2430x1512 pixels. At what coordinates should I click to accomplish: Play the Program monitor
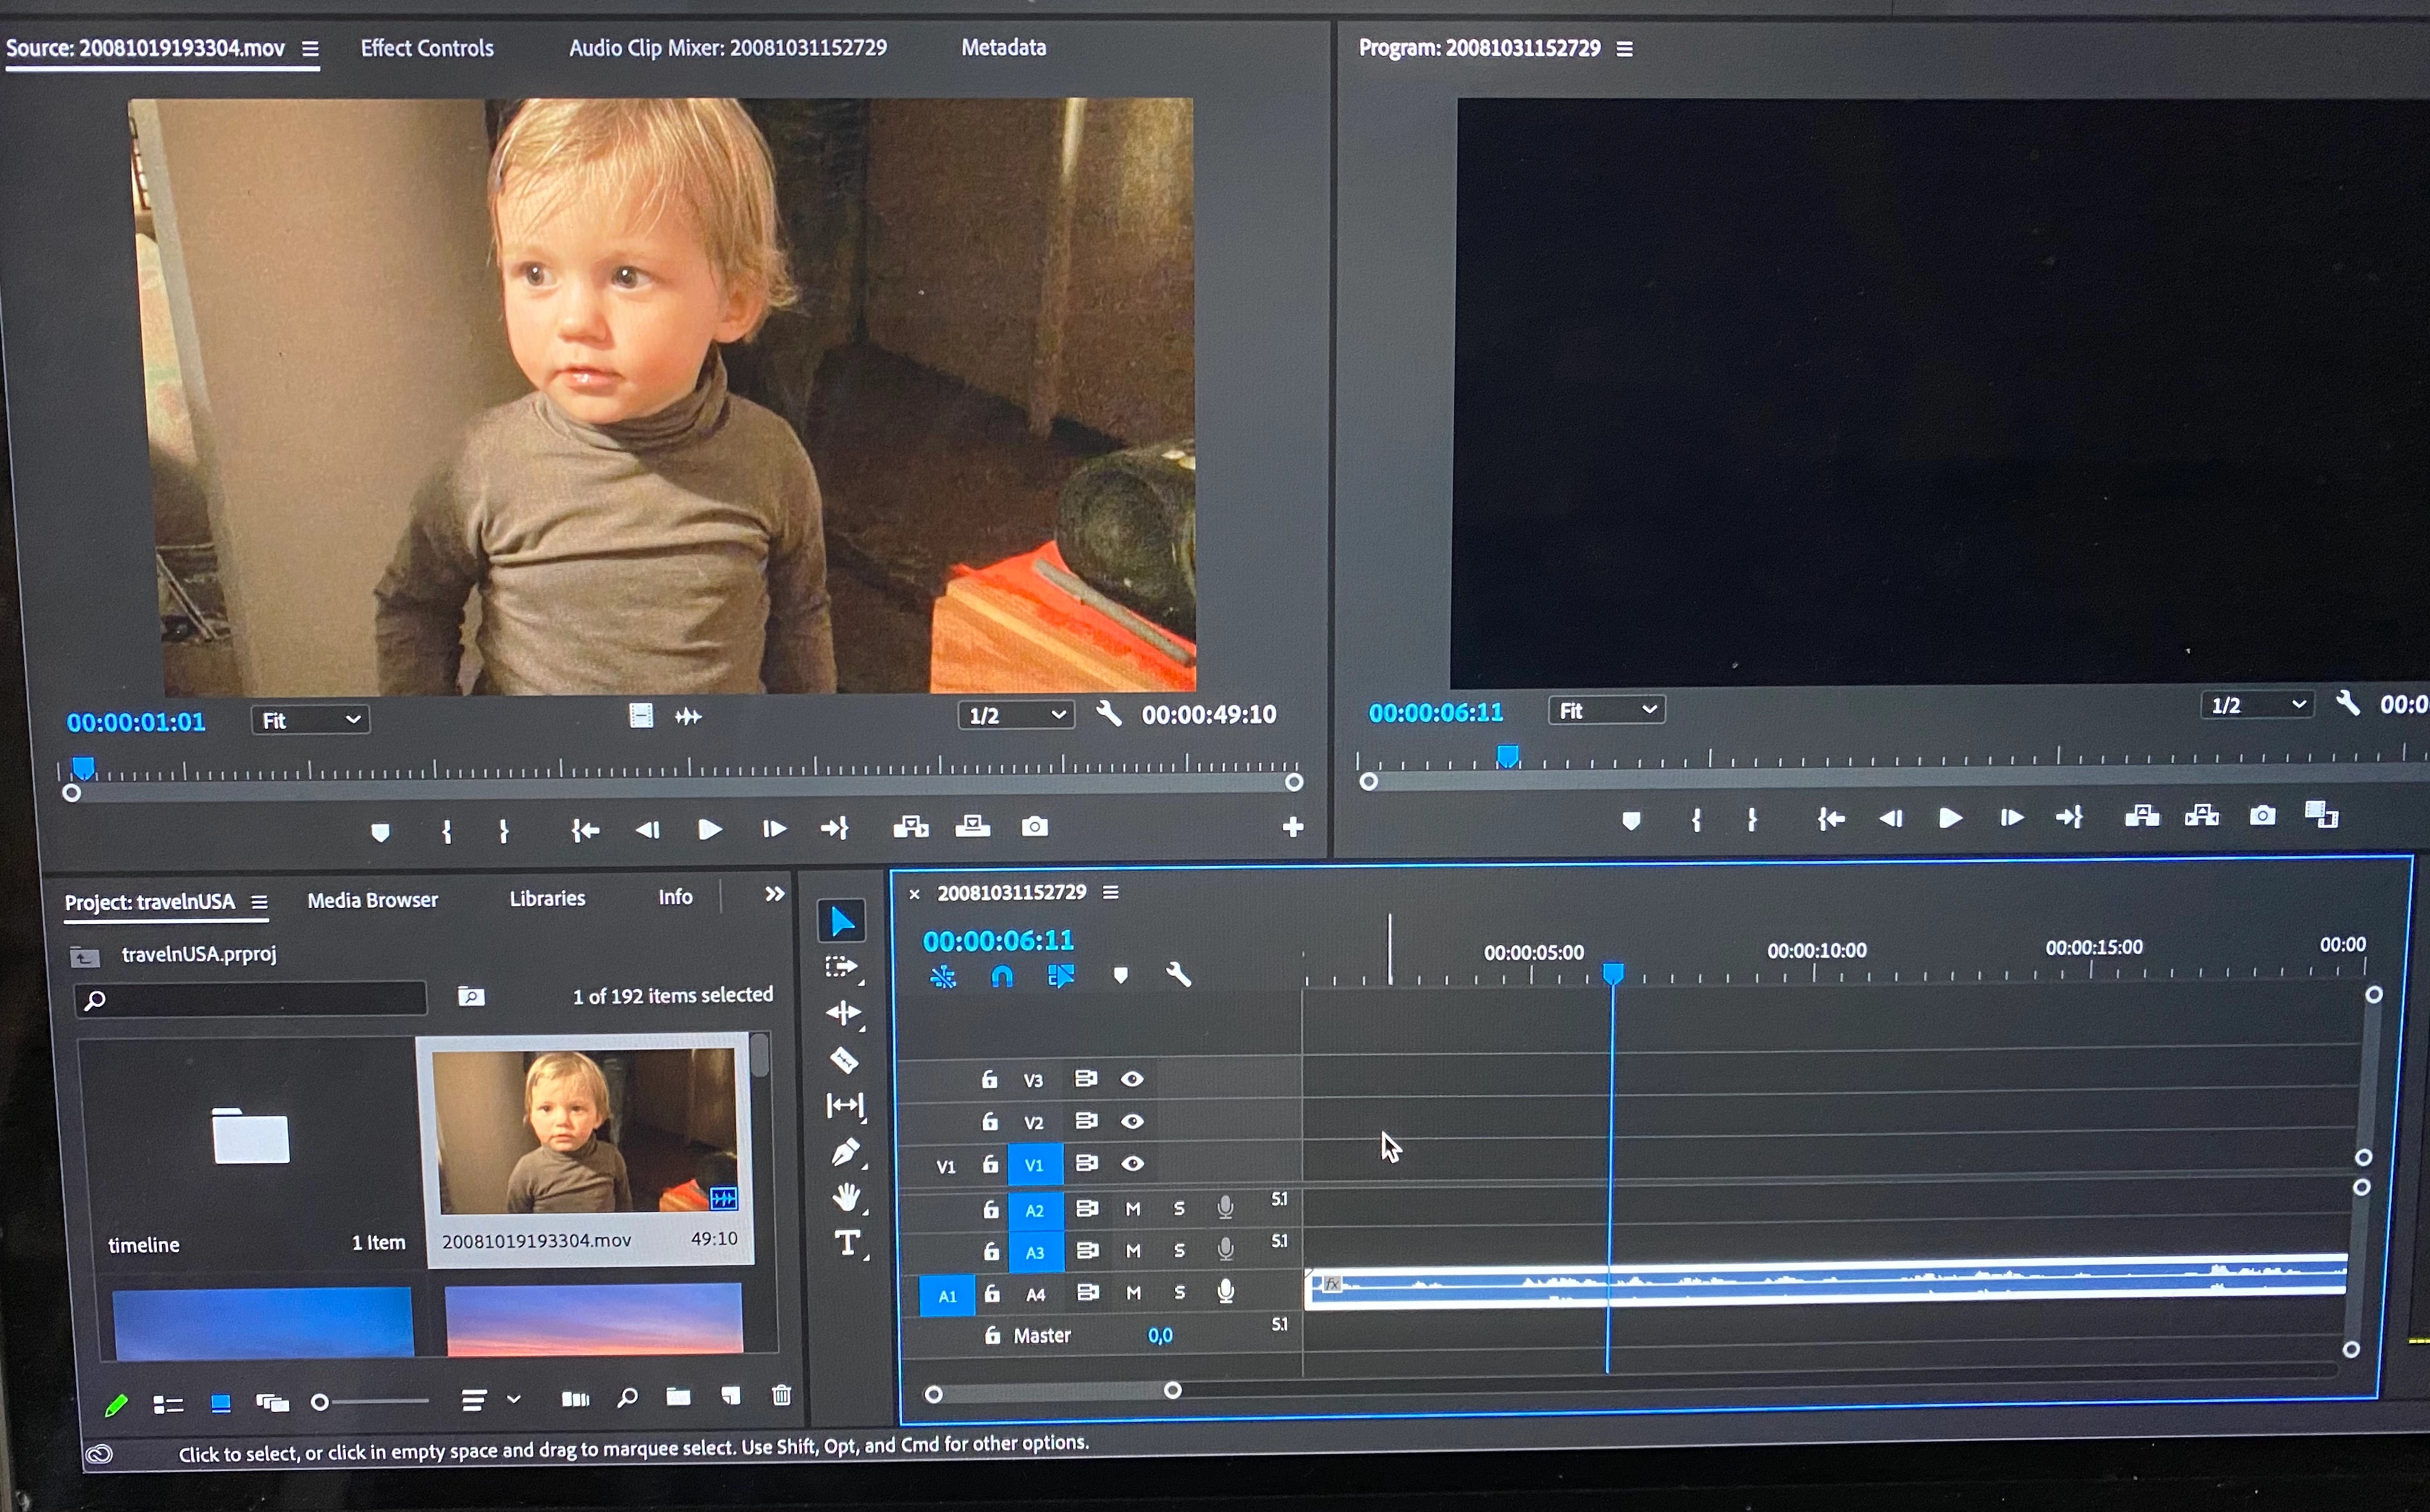click(1949, 818)
